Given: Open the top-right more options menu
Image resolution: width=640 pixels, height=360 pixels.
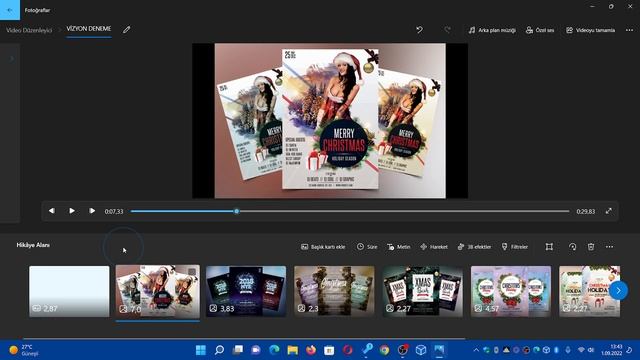Looking at the screenshot, I should (x=629, y=30).
